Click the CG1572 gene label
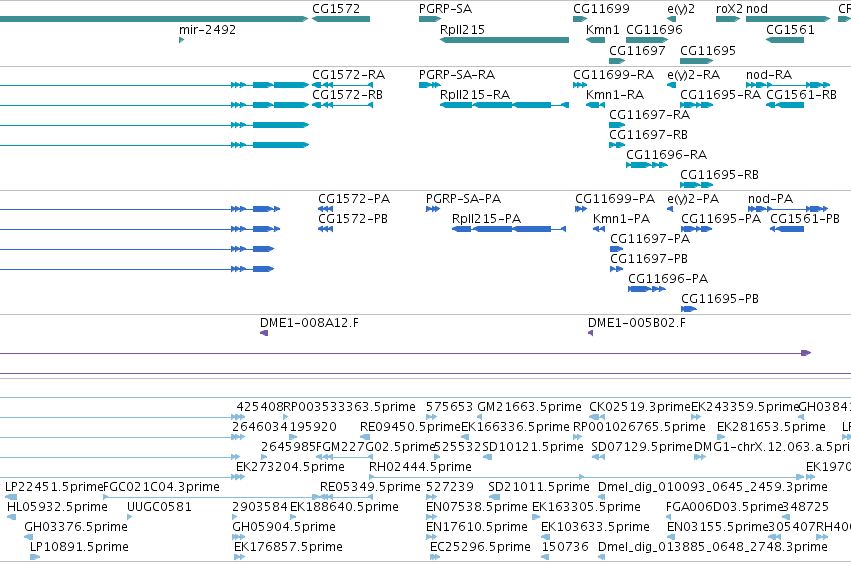 [335, 9]
